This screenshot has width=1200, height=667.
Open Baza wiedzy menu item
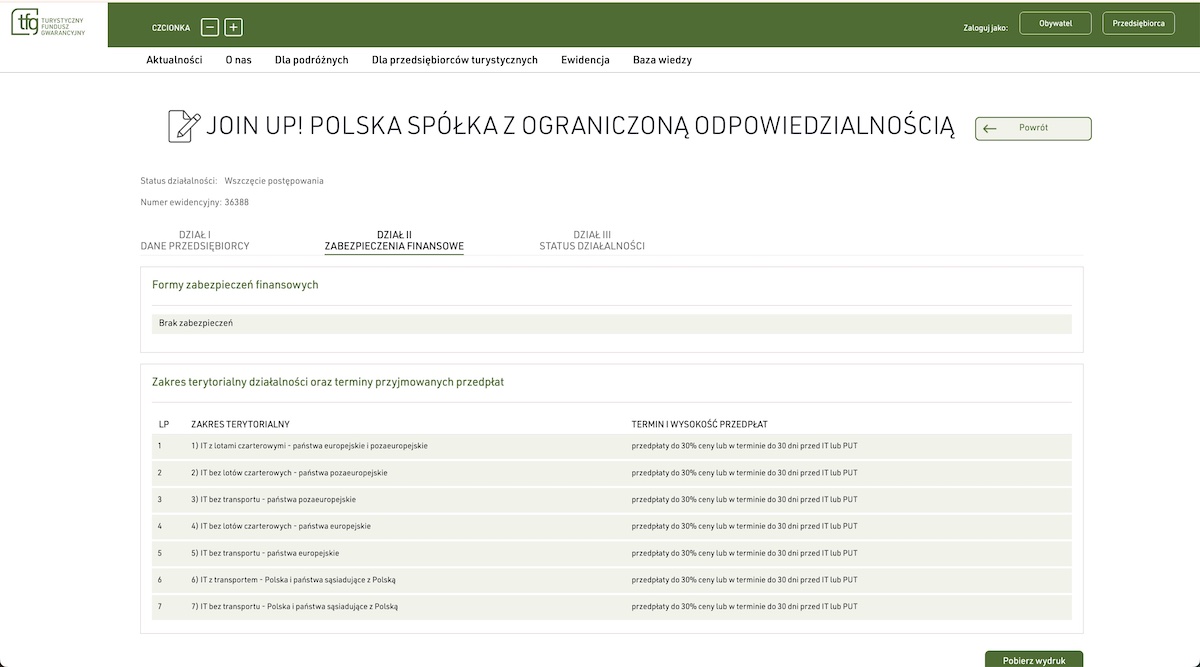[662, 60]
